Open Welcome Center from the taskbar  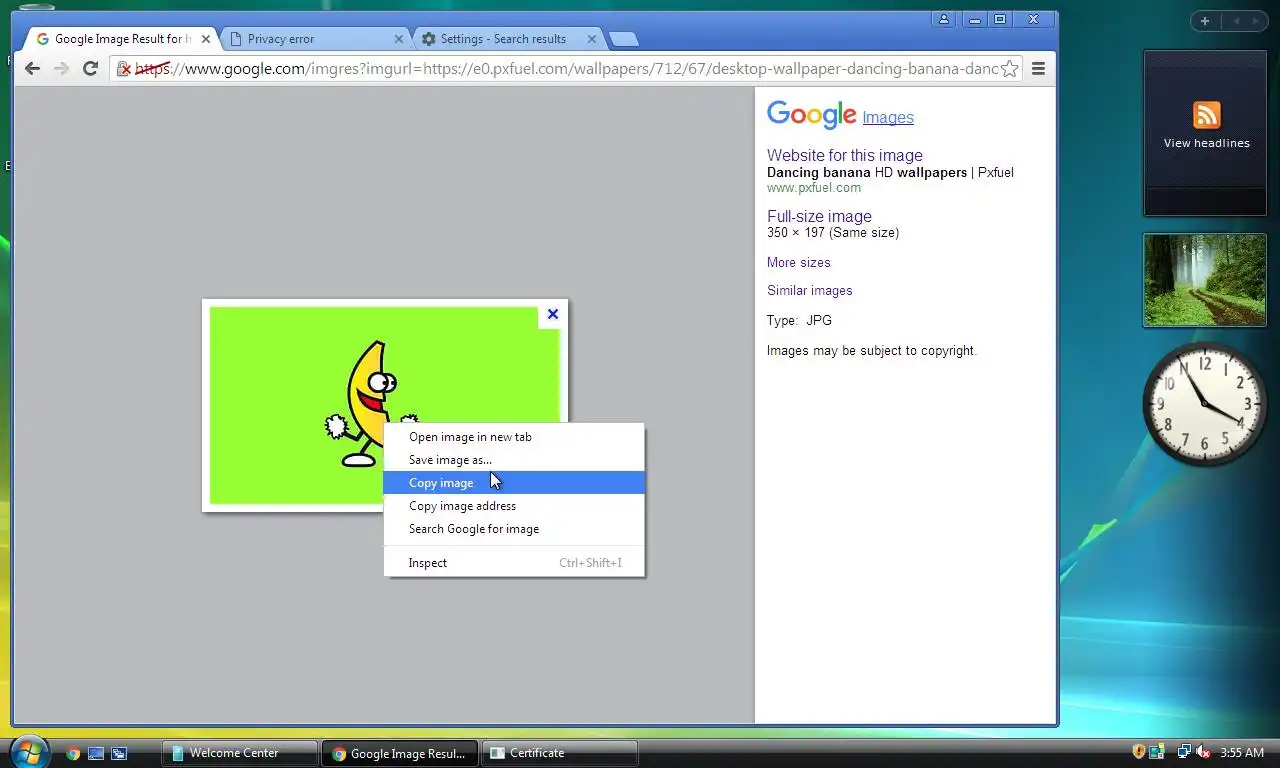click(x=240, y=753)
